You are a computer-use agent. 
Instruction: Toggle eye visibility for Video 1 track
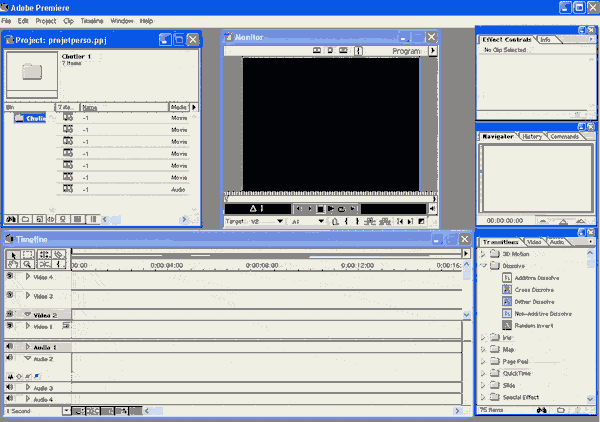(10, 326)
